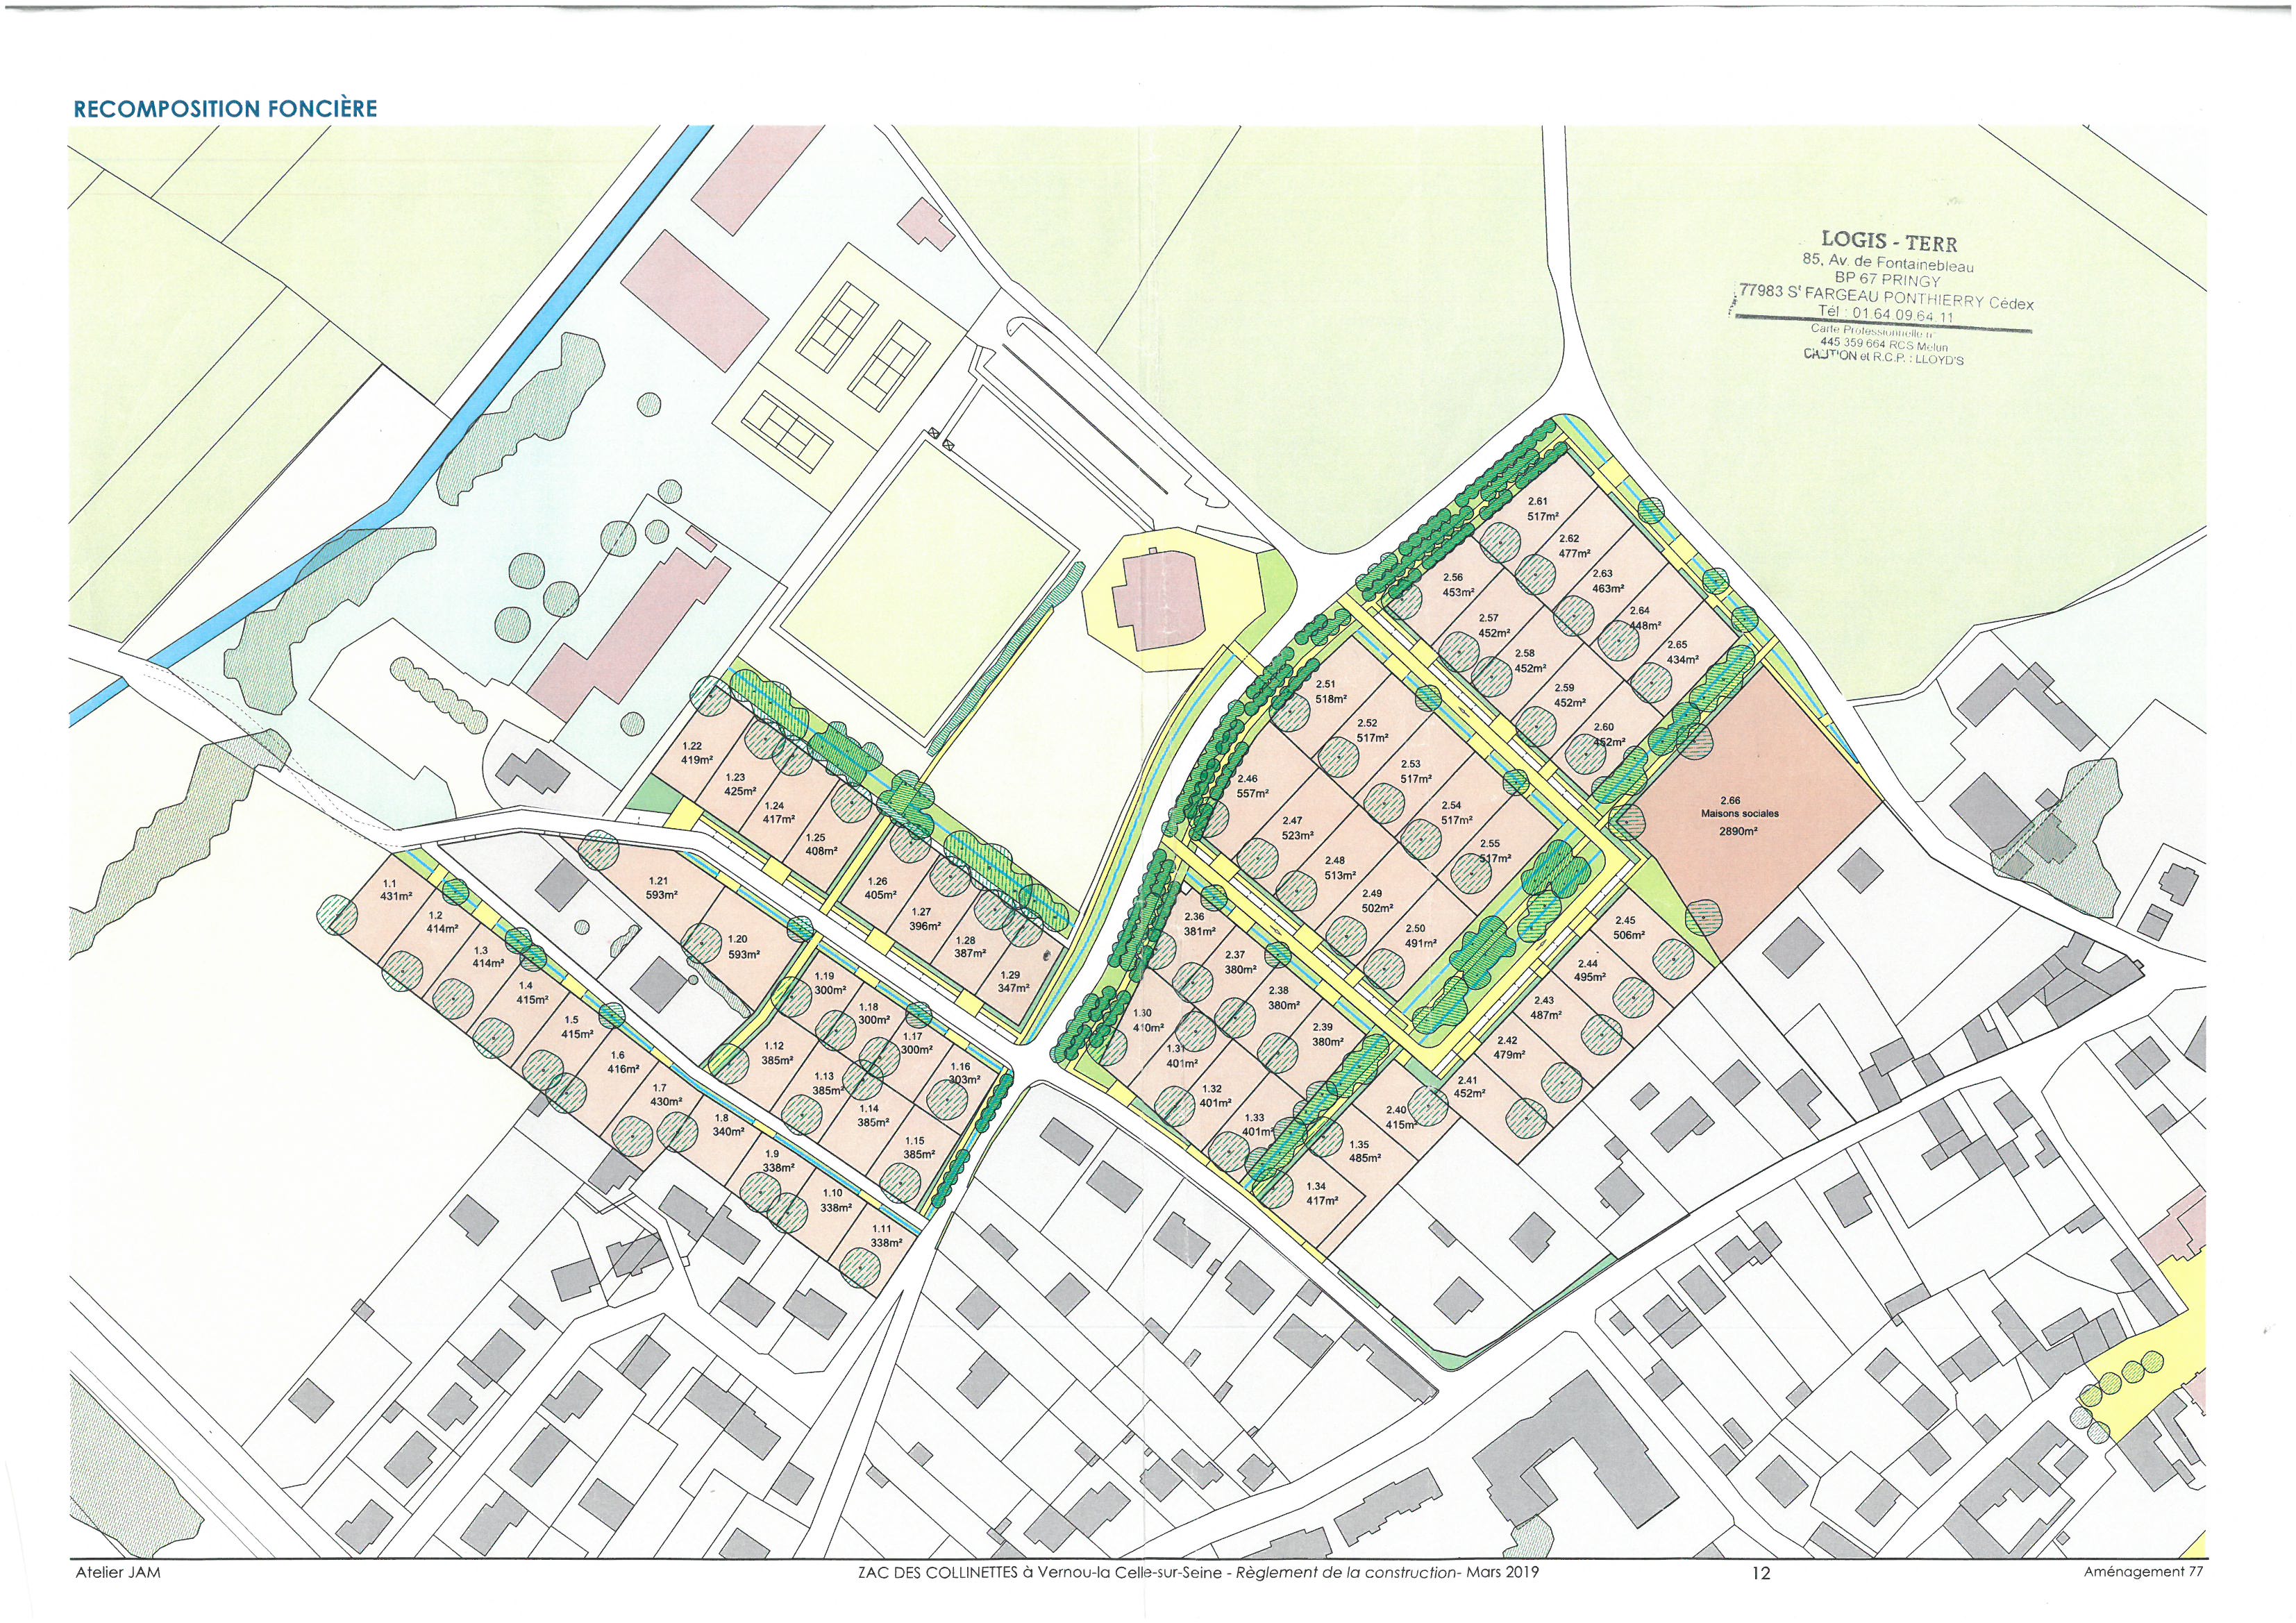Viewport: 2296px width, 1623px height.
Task: Click lot 2.61 labeled 517m²
Action: (1543, 509)
